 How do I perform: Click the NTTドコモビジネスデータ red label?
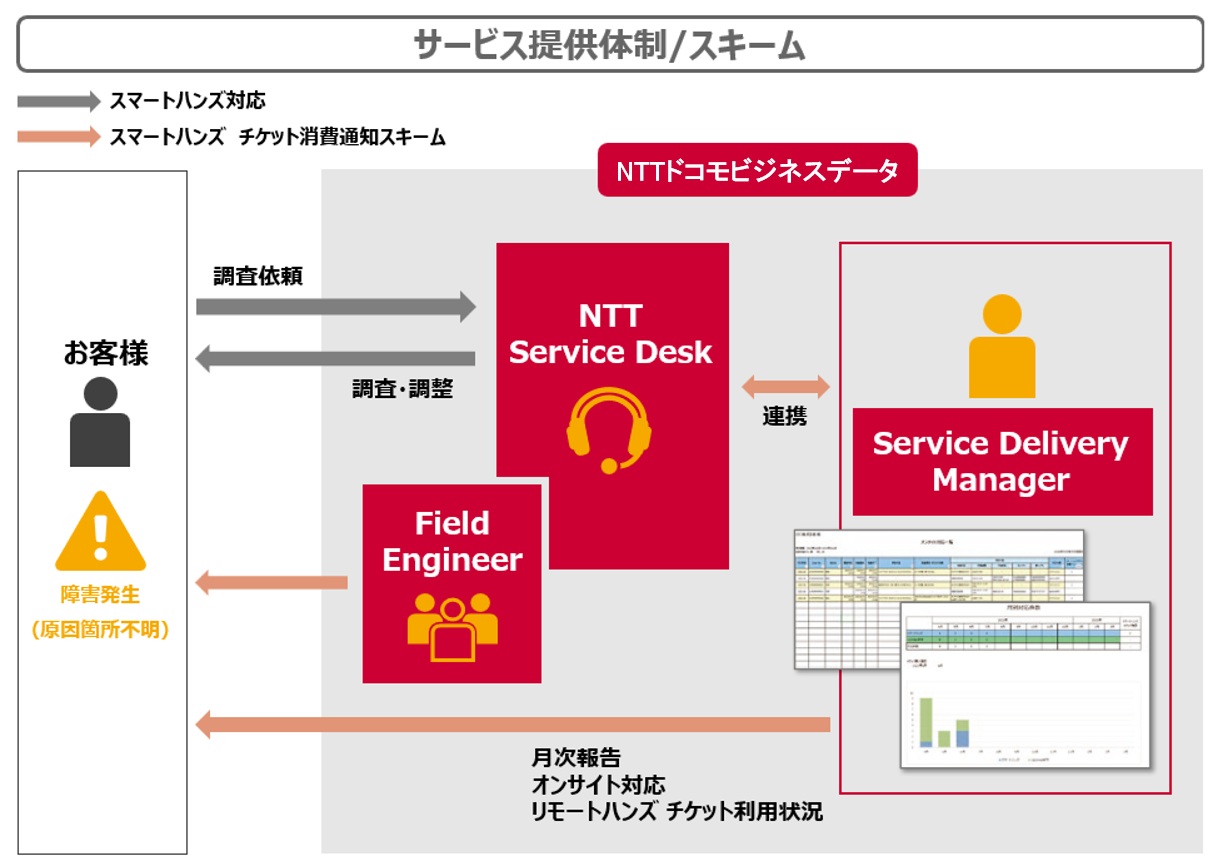pyautogui.click(x=757, y=171)
